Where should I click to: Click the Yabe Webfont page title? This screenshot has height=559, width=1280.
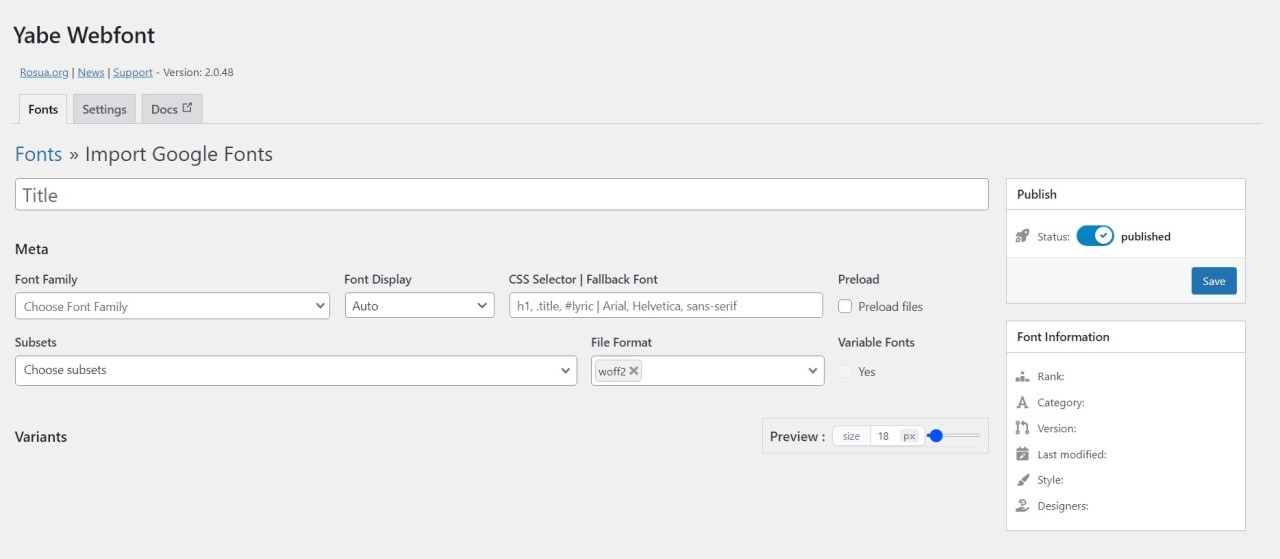tap(84, 35)
